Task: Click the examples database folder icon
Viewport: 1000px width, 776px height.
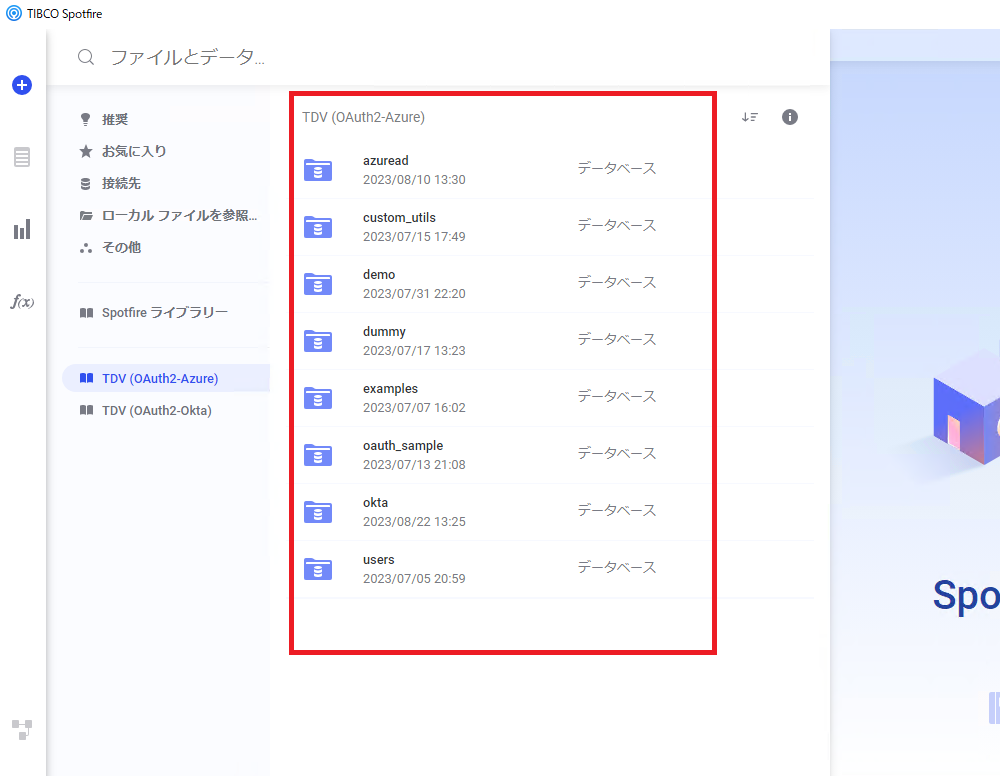Action: 318,398
